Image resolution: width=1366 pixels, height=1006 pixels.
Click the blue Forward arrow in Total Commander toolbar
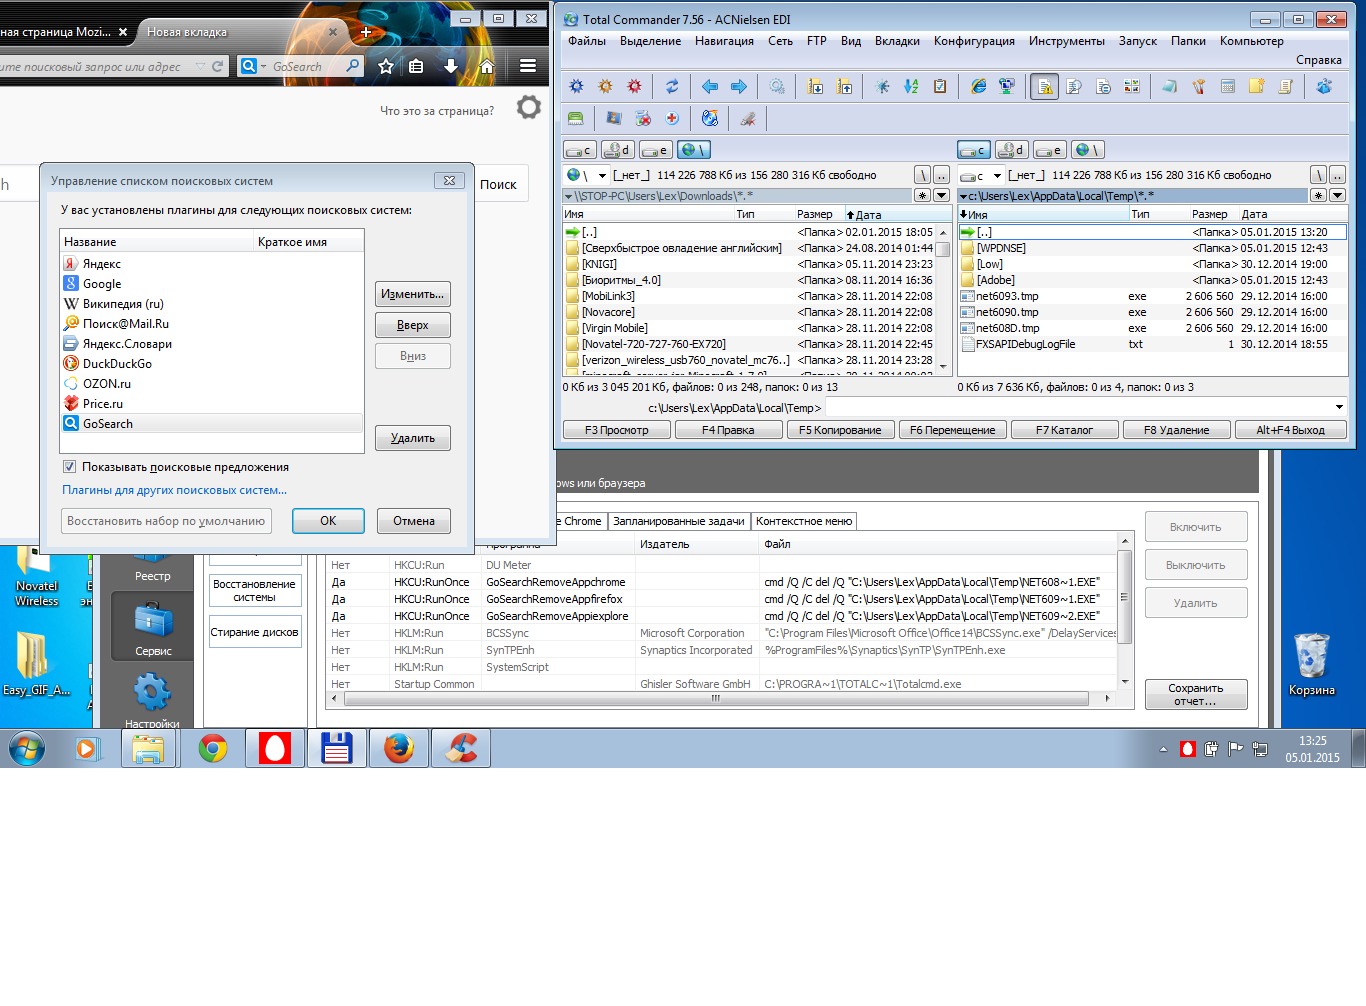coord(739,87)
